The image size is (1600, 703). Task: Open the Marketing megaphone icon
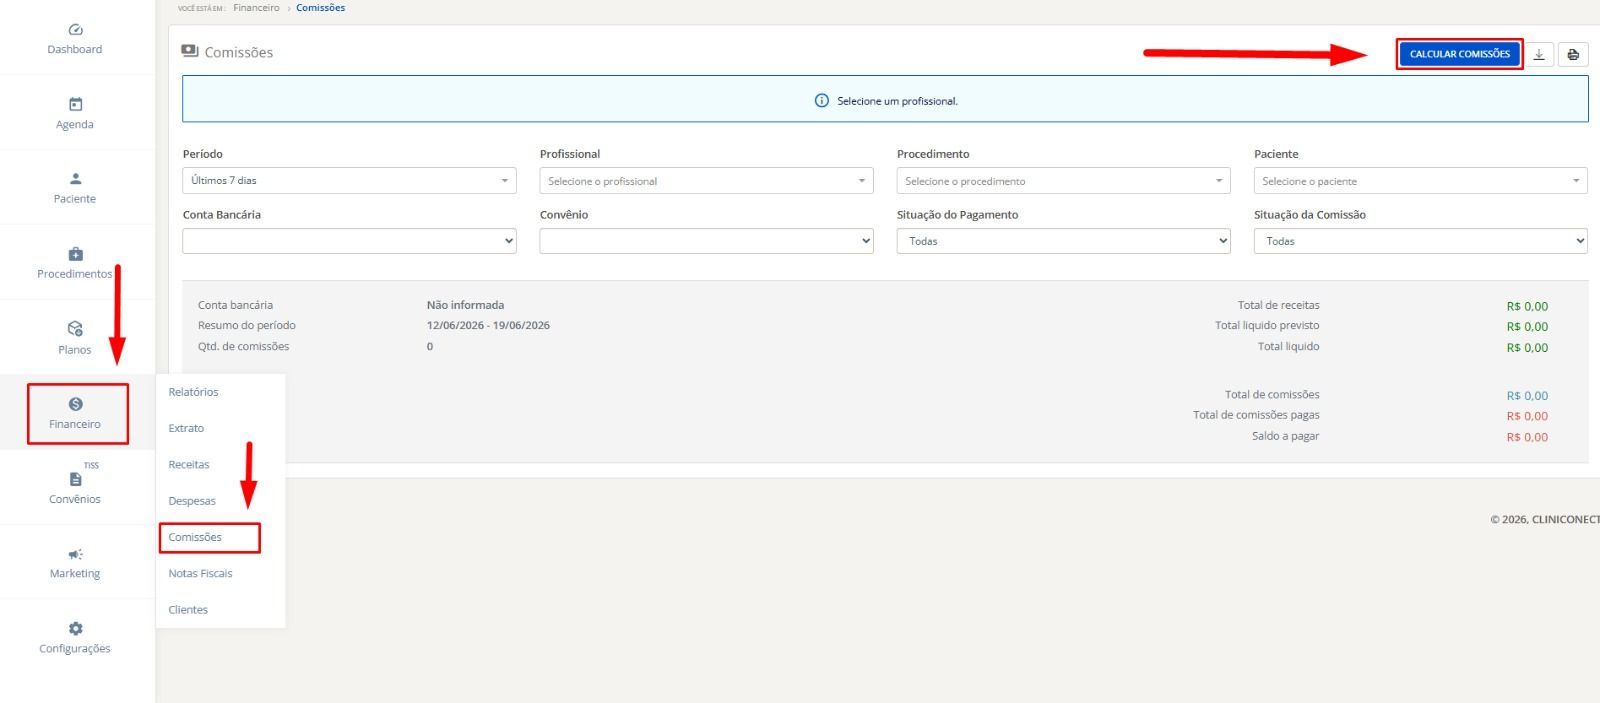point(75,554)
